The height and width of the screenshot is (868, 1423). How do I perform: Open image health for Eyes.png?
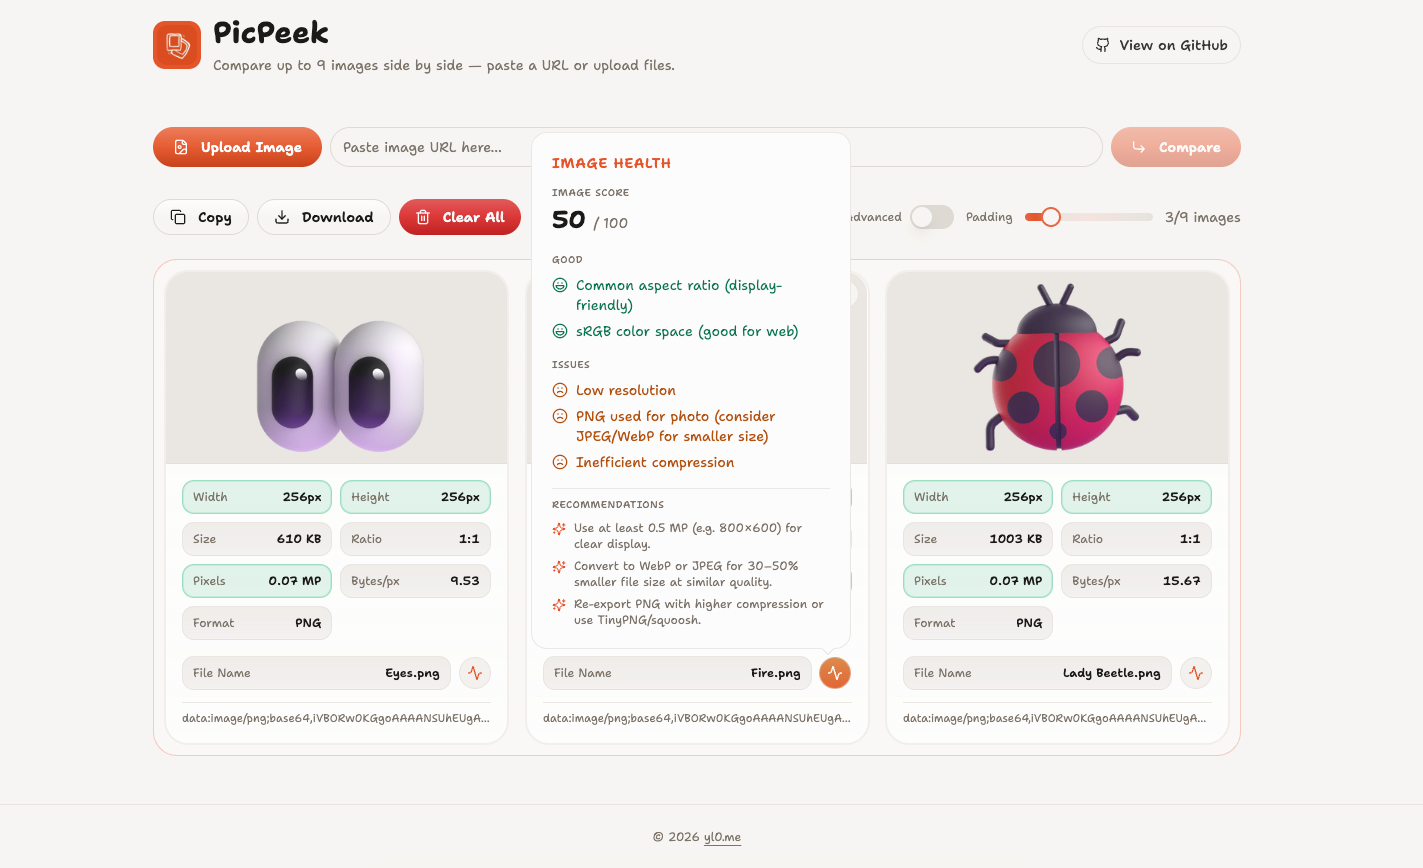click(474, 673)
